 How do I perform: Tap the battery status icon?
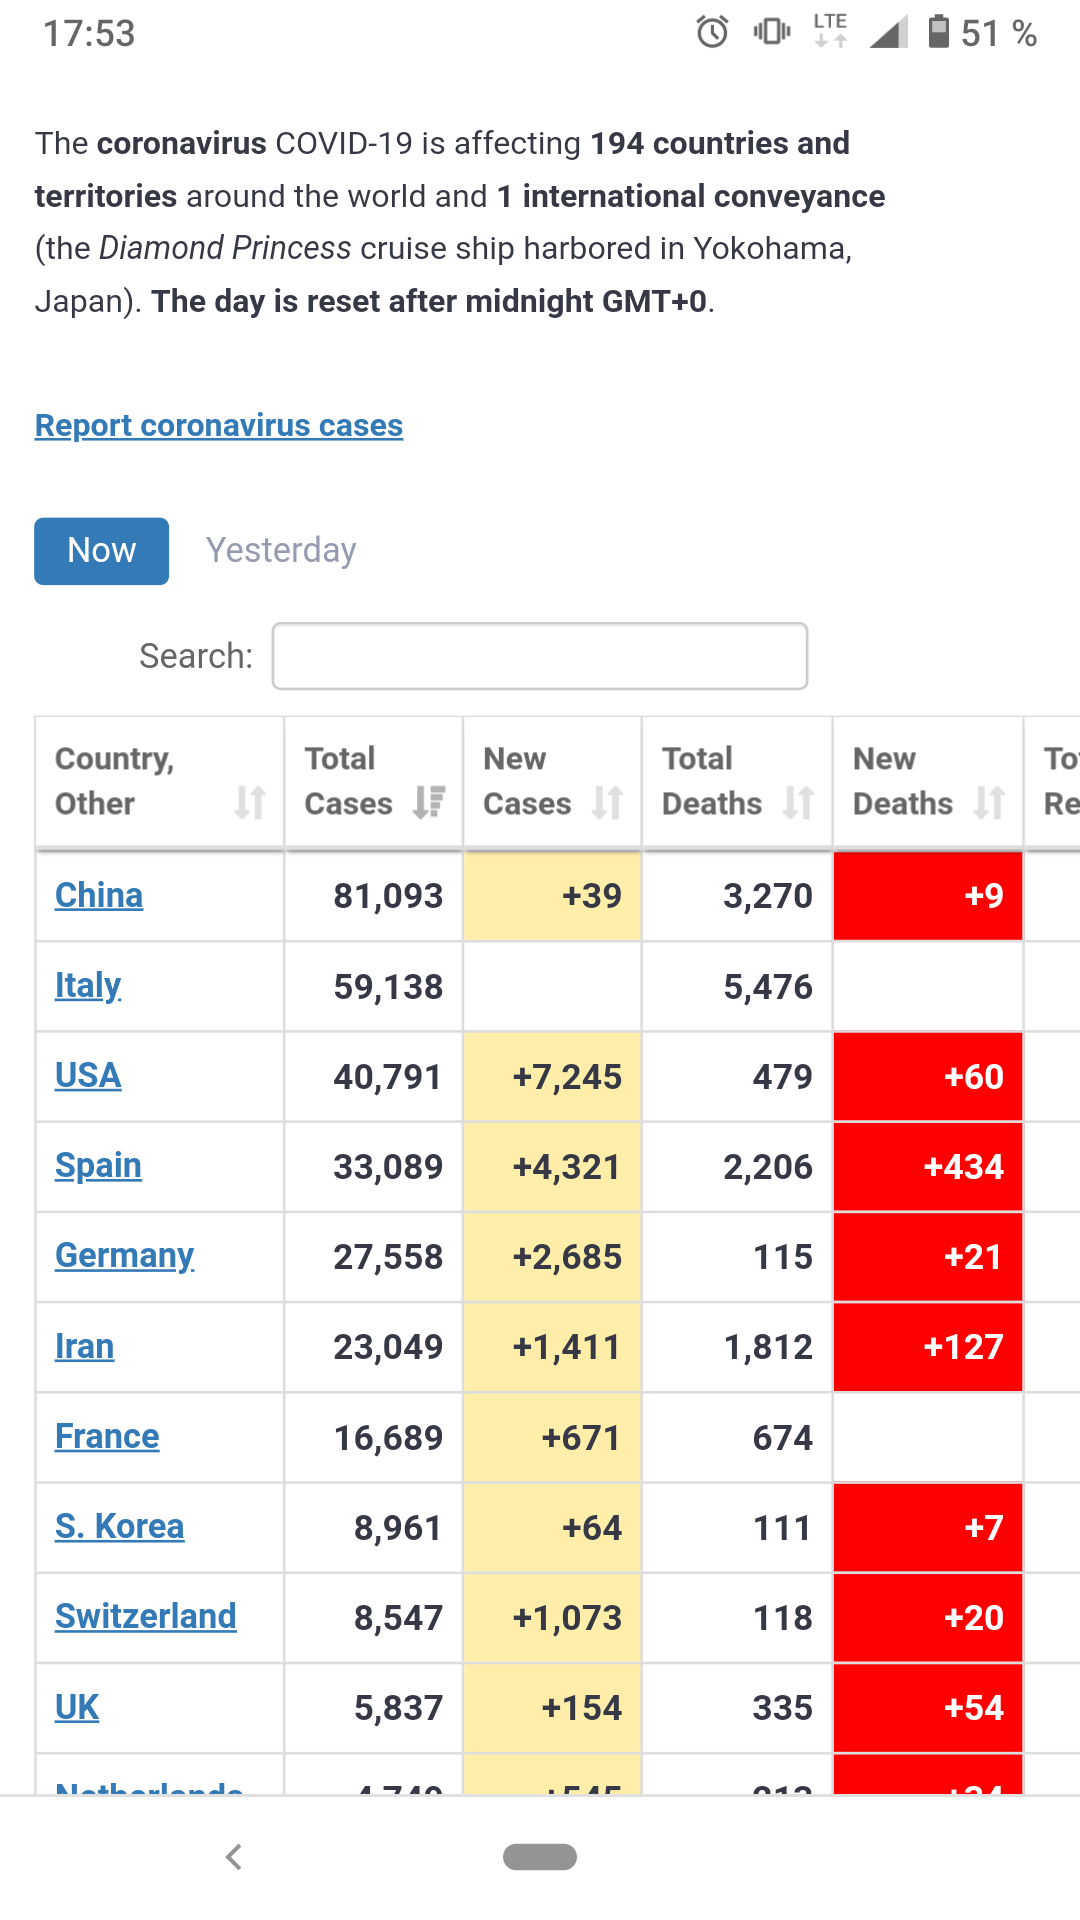point(938,33)
